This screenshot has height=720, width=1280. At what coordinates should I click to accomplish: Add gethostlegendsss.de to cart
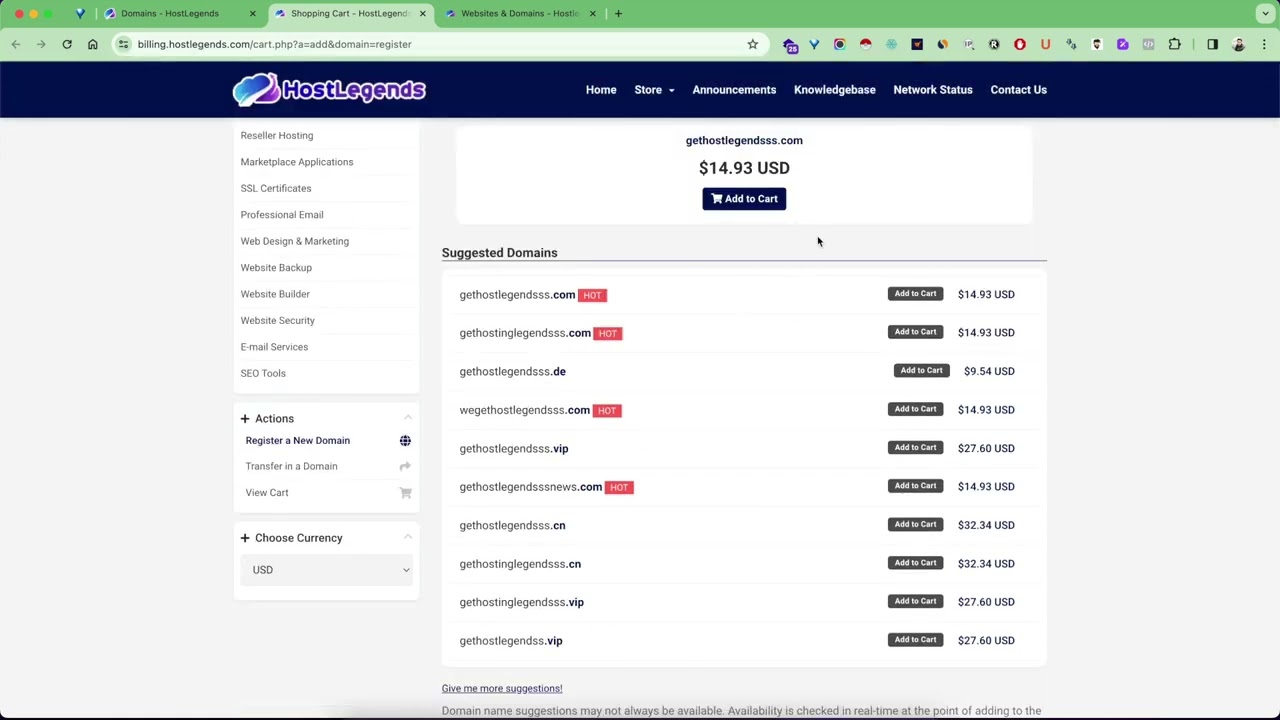[x=921, y=371]
